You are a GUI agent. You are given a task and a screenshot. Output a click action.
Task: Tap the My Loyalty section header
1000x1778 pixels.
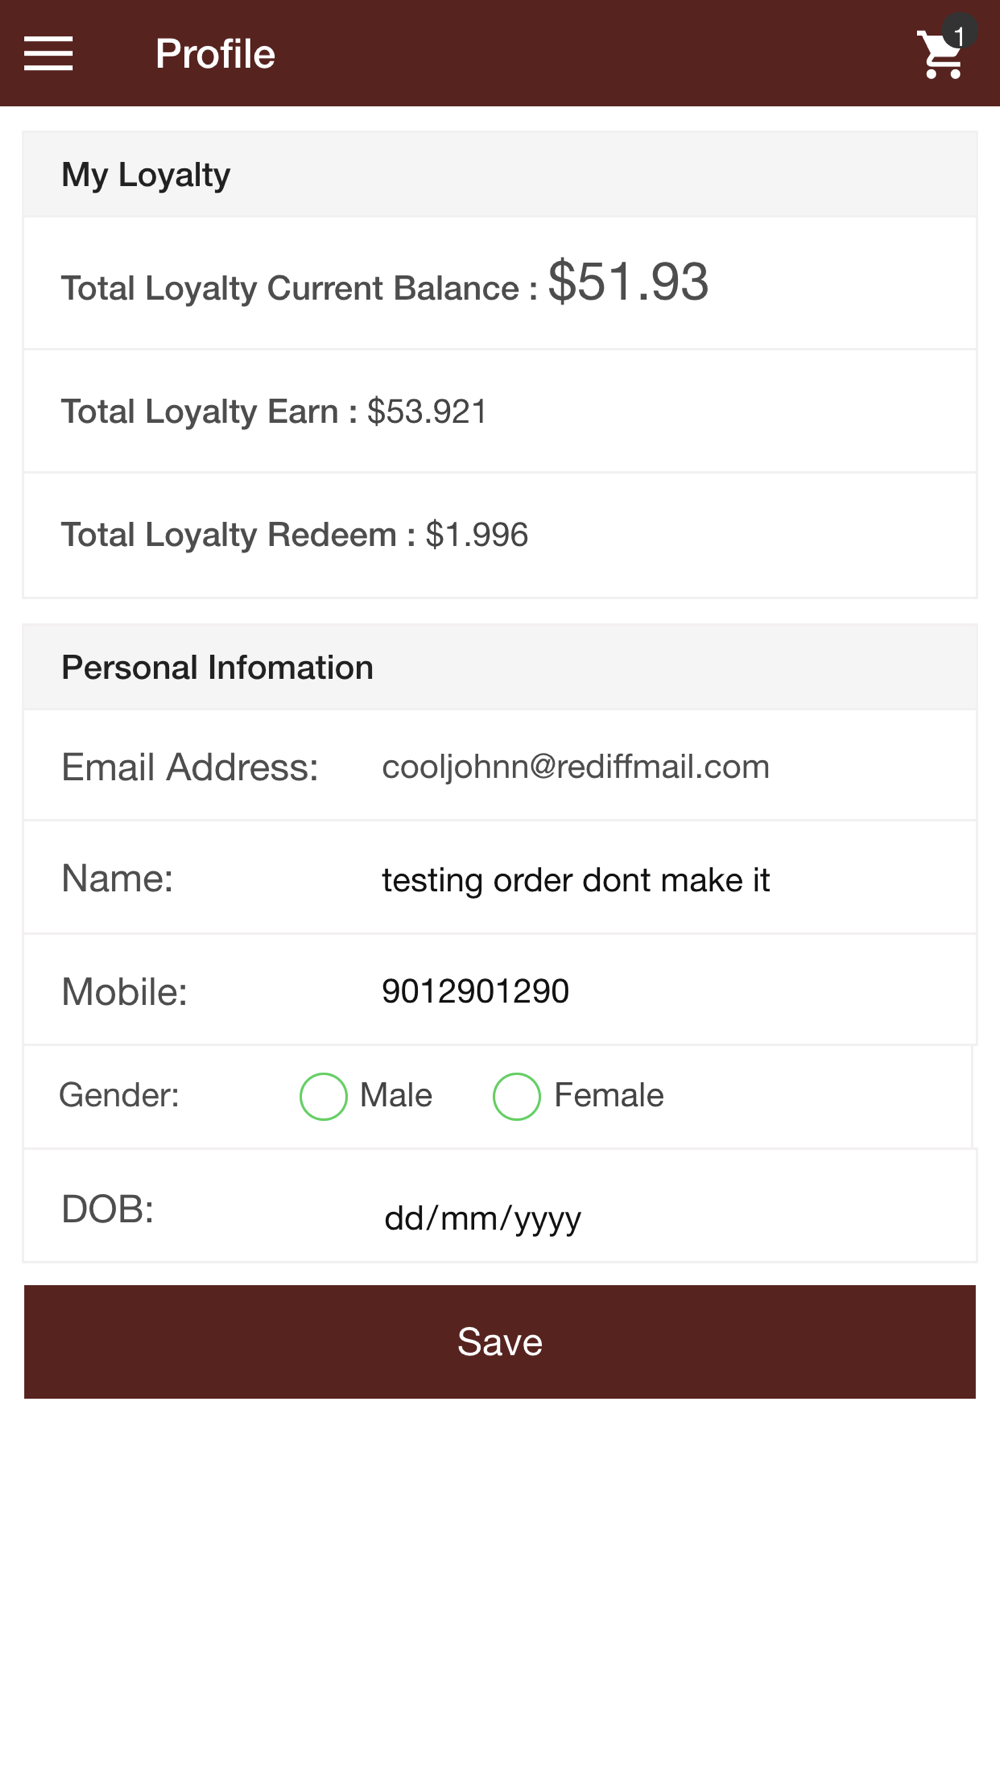pos(500,174)
